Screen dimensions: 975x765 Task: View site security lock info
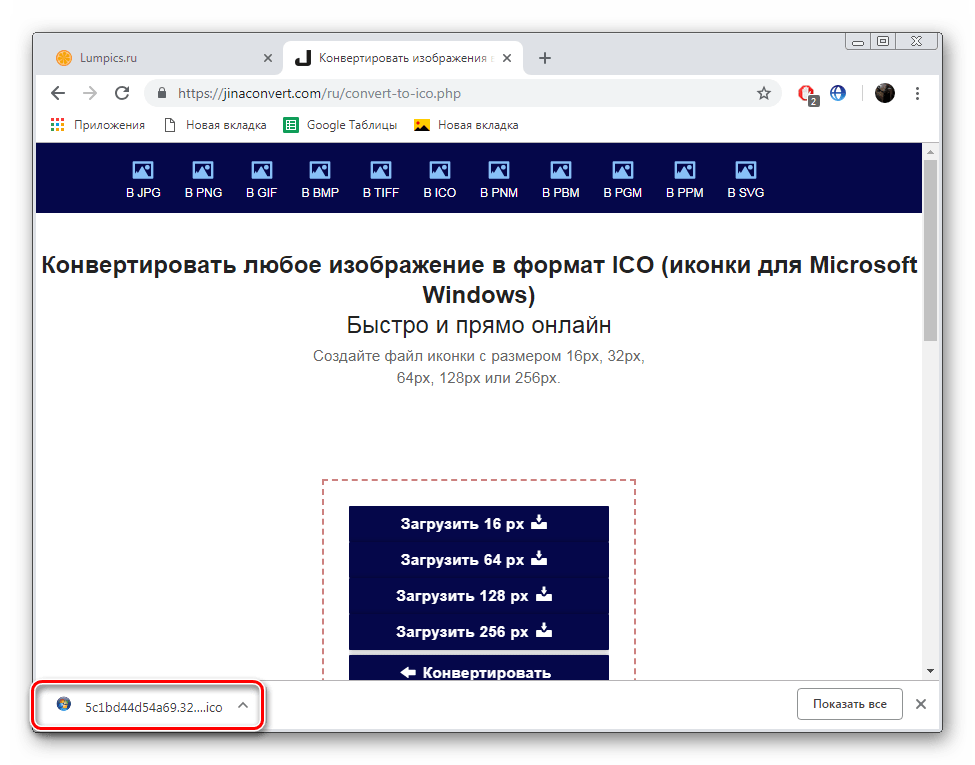162,93
